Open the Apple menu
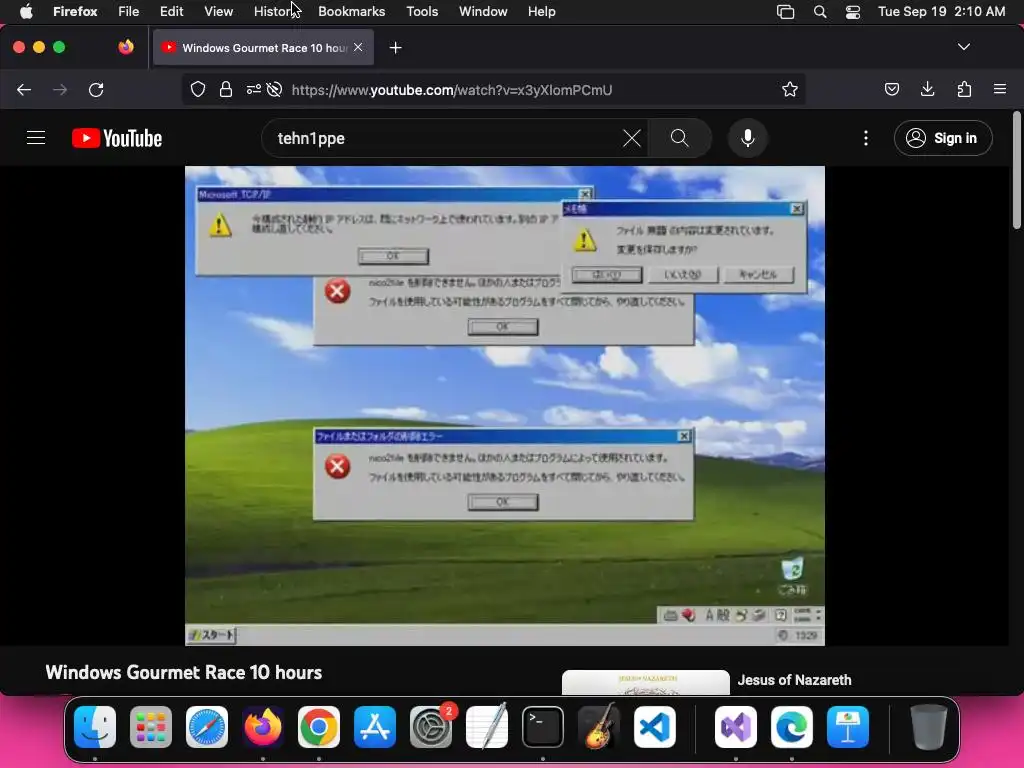 click(26, 12)
